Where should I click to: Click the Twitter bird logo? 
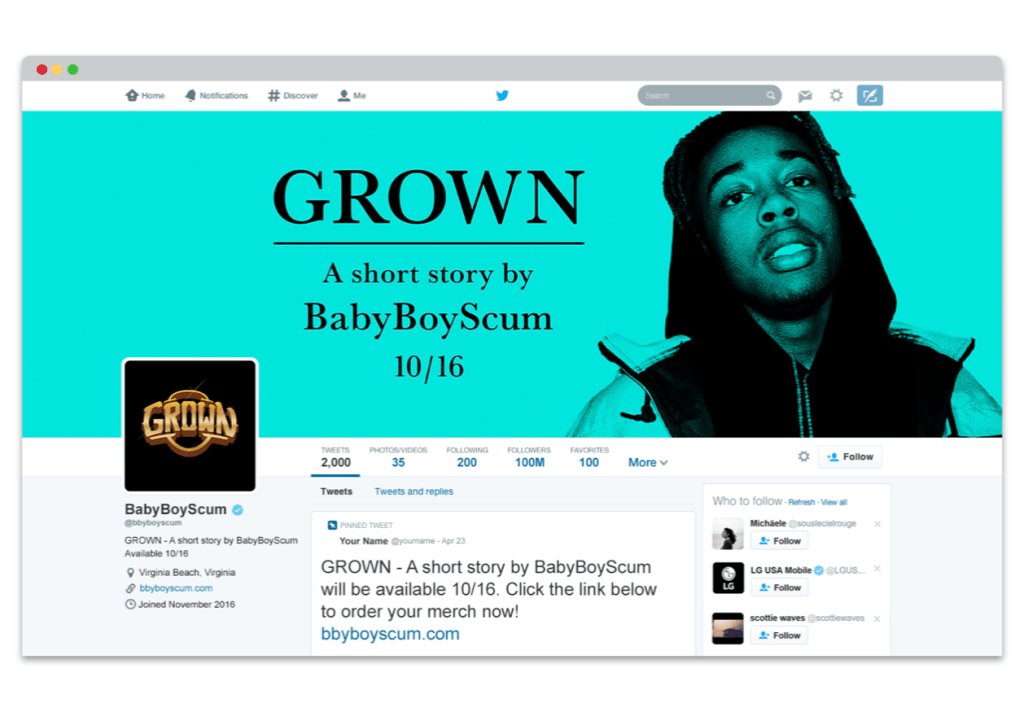[502, 96]
